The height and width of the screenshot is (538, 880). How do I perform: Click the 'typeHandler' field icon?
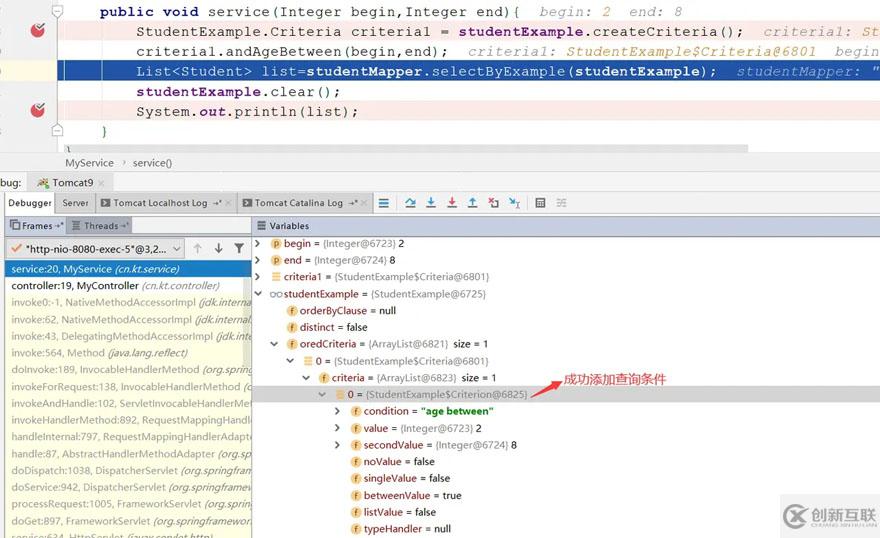[x=356, y=529]
